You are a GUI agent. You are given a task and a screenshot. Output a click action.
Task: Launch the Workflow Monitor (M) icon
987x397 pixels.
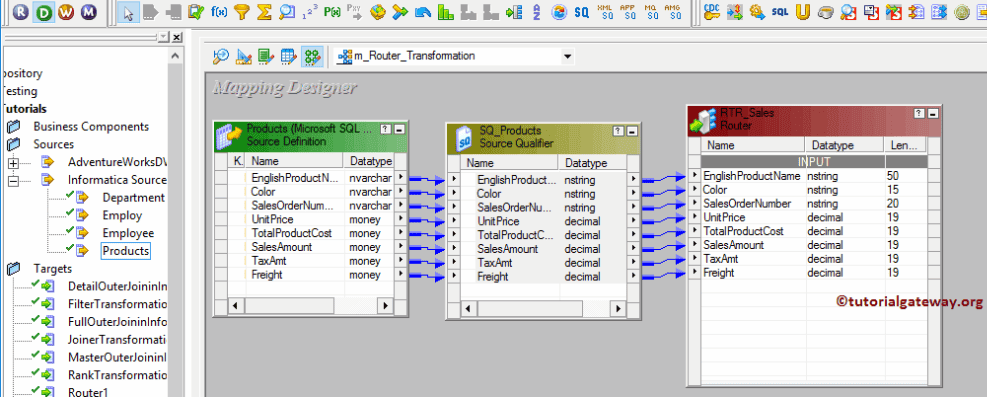point(89,11)
